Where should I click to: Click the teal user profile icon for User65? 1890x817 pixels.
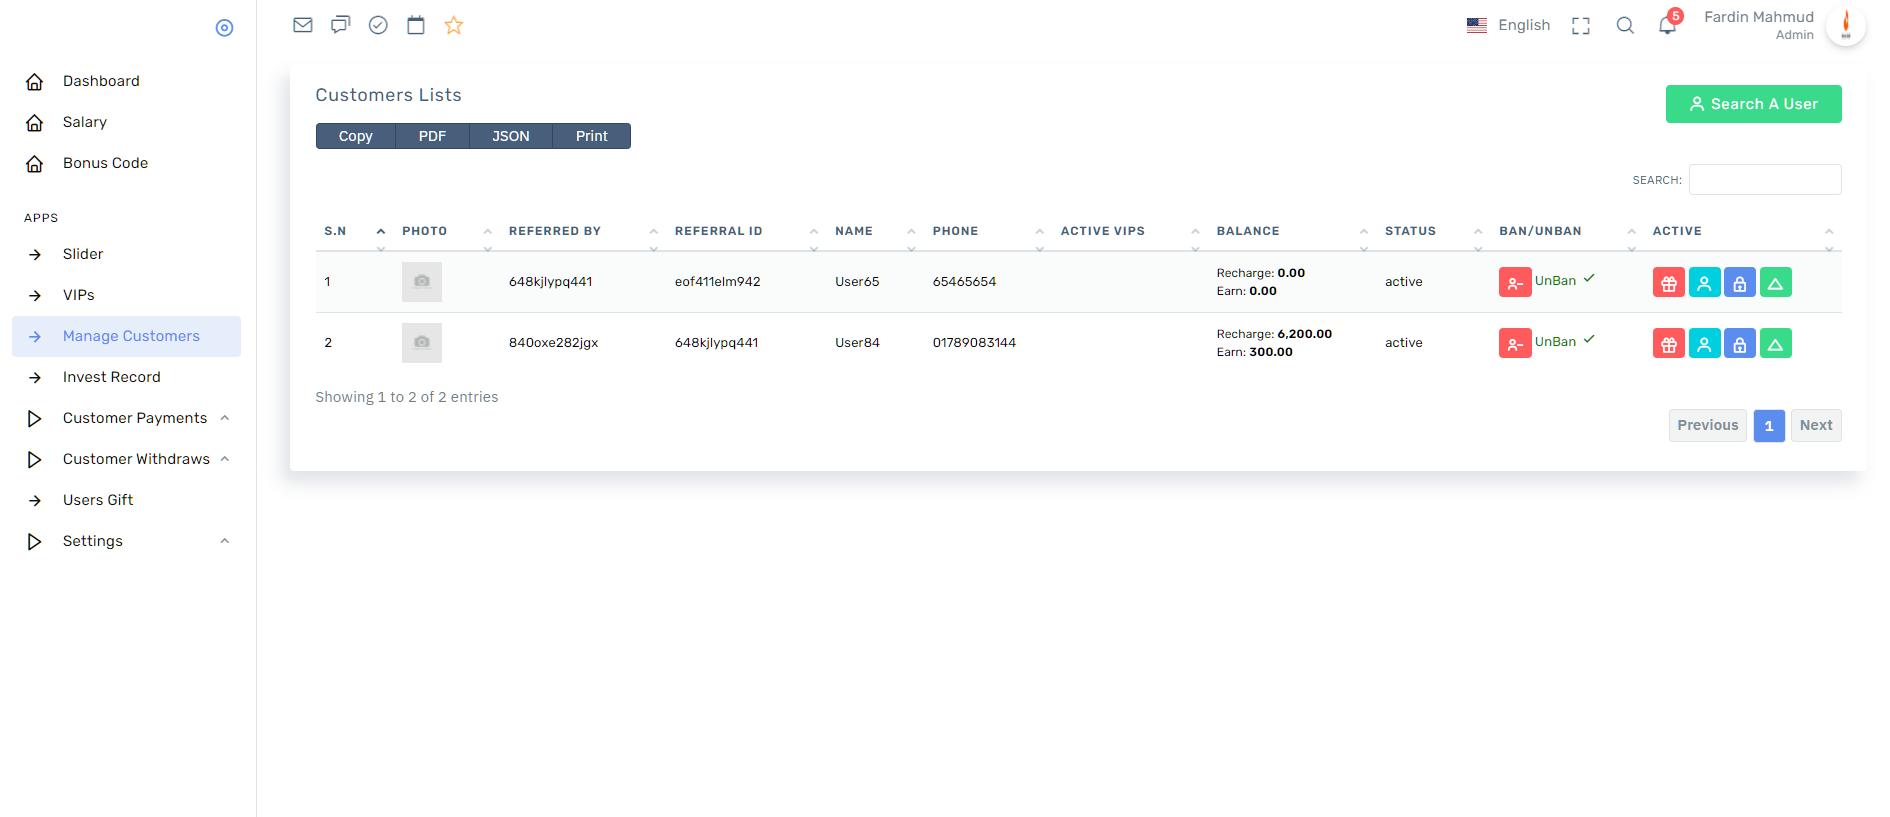pos(1704,283)
